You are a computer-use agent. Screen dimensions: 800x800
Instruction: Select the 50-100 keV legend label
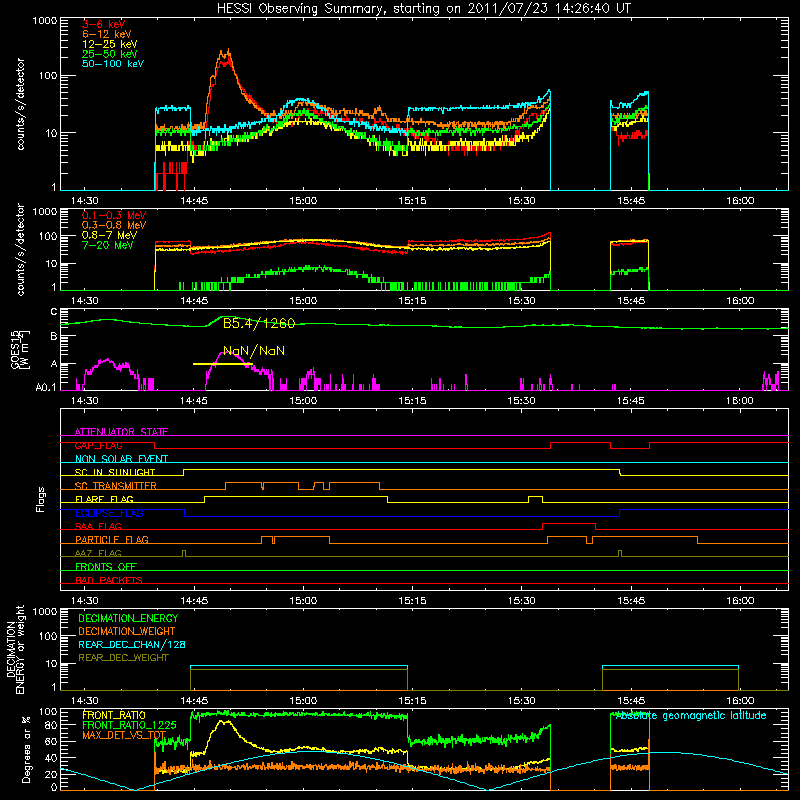point(113,64)
